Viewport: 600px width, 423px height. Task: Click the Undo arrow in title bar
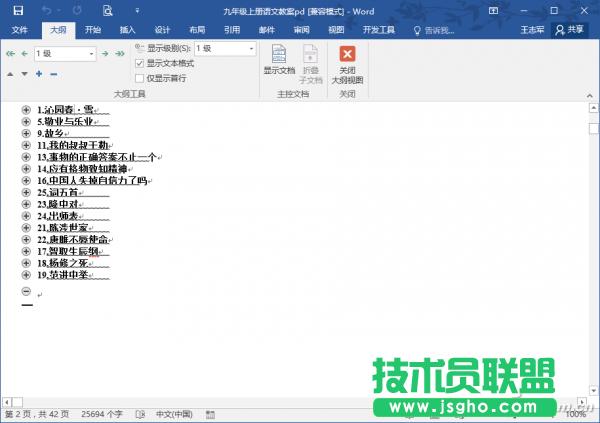point(49,9)
